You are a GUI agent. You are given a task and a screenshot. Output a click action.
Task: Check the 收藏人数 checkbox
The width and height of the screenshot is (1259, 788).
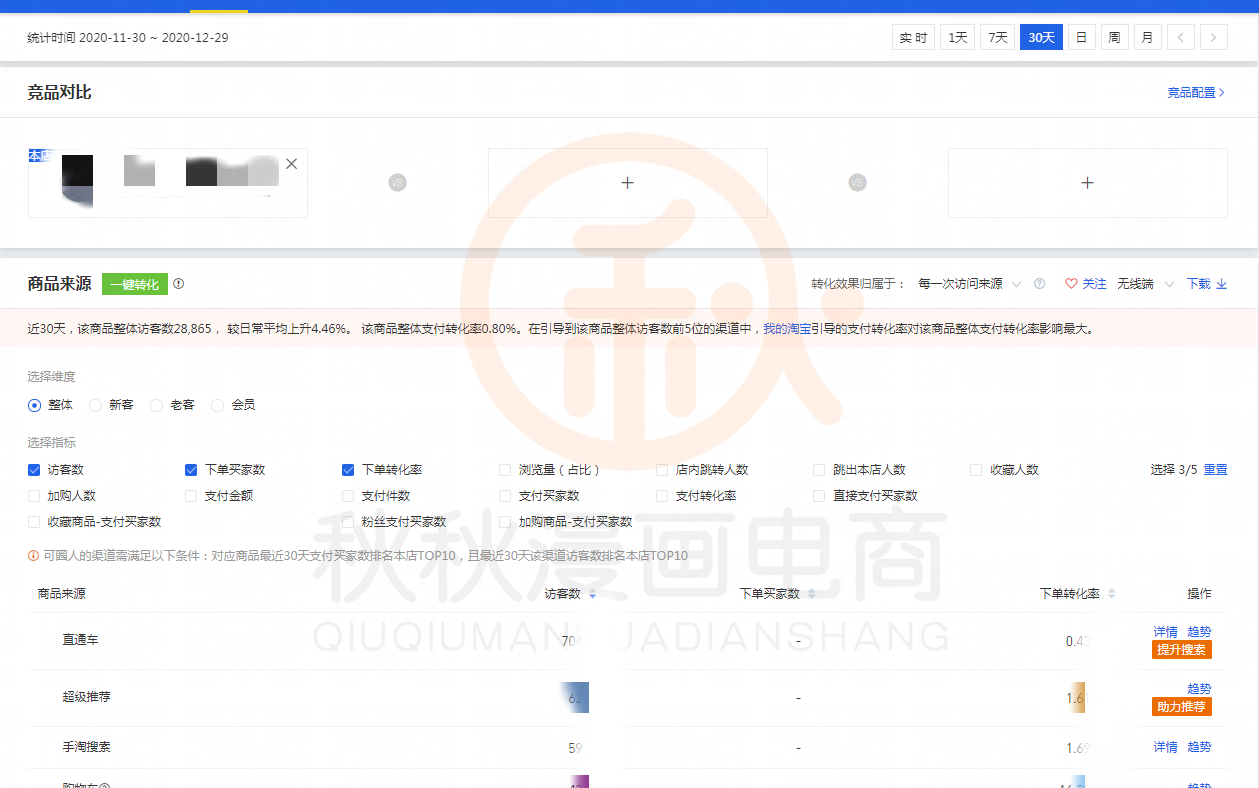[976, 470]
